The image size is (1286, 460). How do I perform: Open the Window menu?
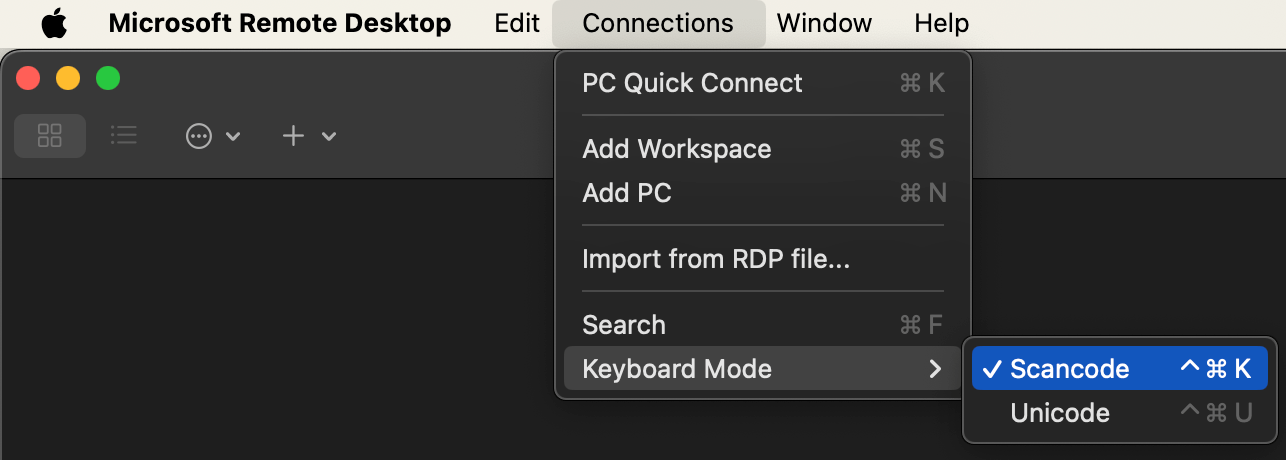coord(824,23)
